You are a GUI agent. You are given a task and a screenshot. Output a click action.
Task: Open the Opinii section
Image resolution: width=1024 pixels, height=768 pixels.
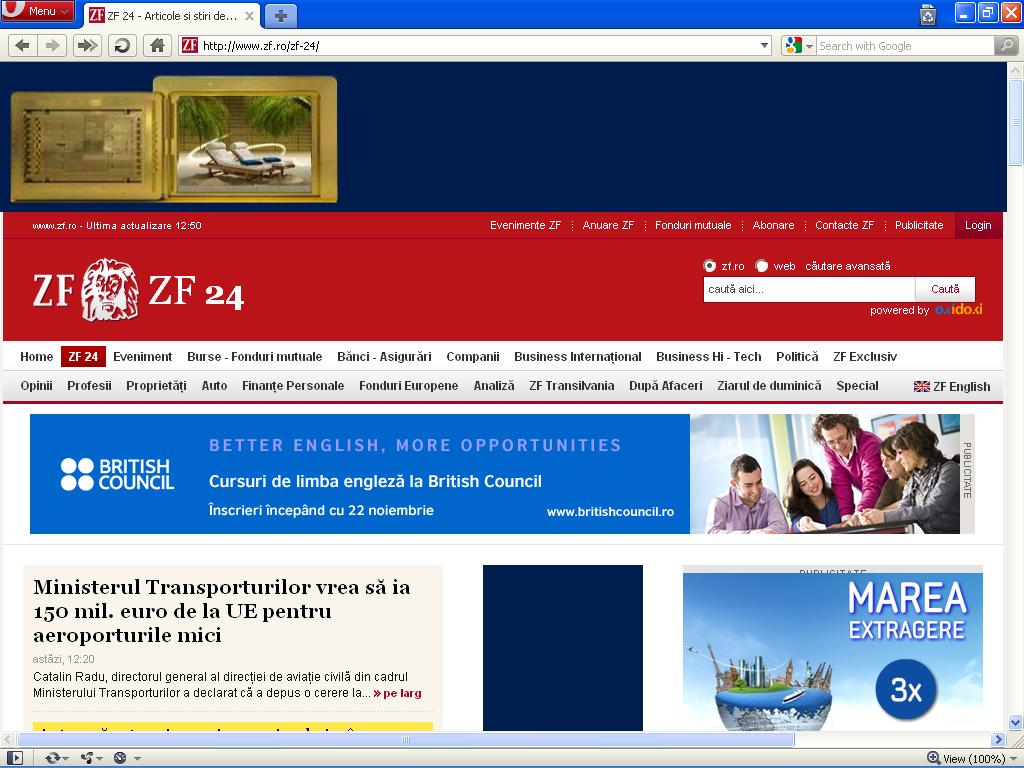tap(37, 386)
